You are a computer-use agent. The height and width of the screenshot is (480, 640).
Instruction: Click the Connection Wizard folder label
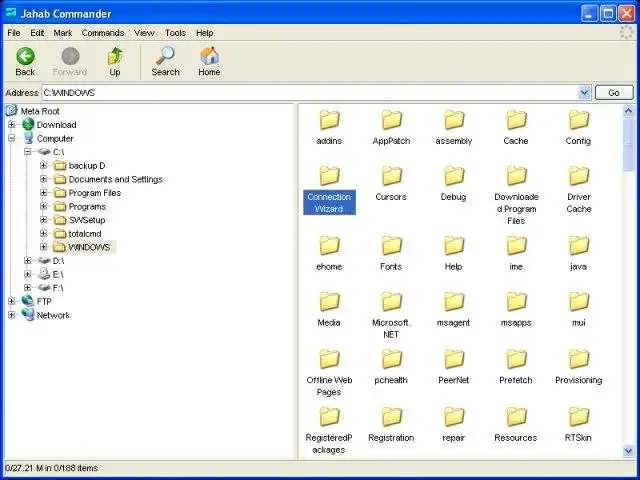pyautogui.click(x=329, y=202)
